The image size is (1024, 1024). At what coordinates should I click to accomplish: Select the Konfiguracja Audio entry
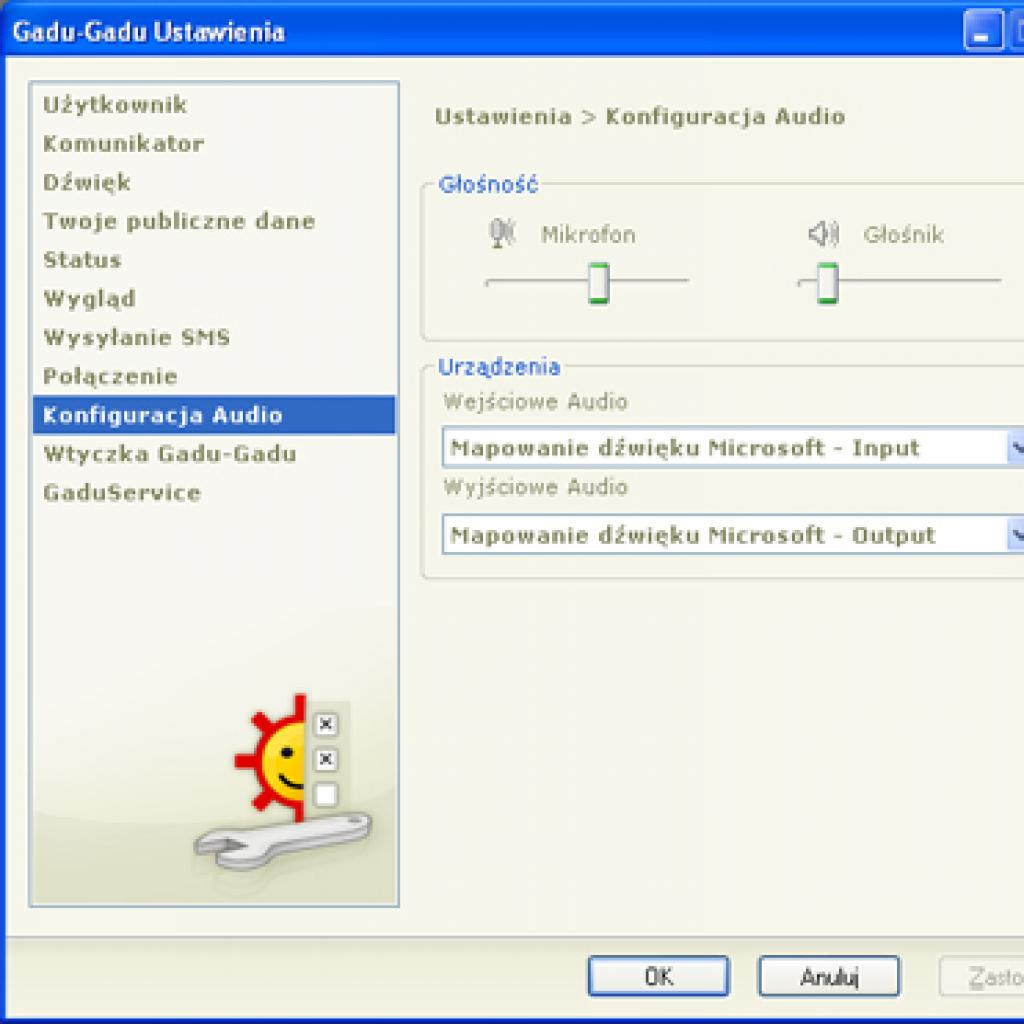(x=214, y=415)
